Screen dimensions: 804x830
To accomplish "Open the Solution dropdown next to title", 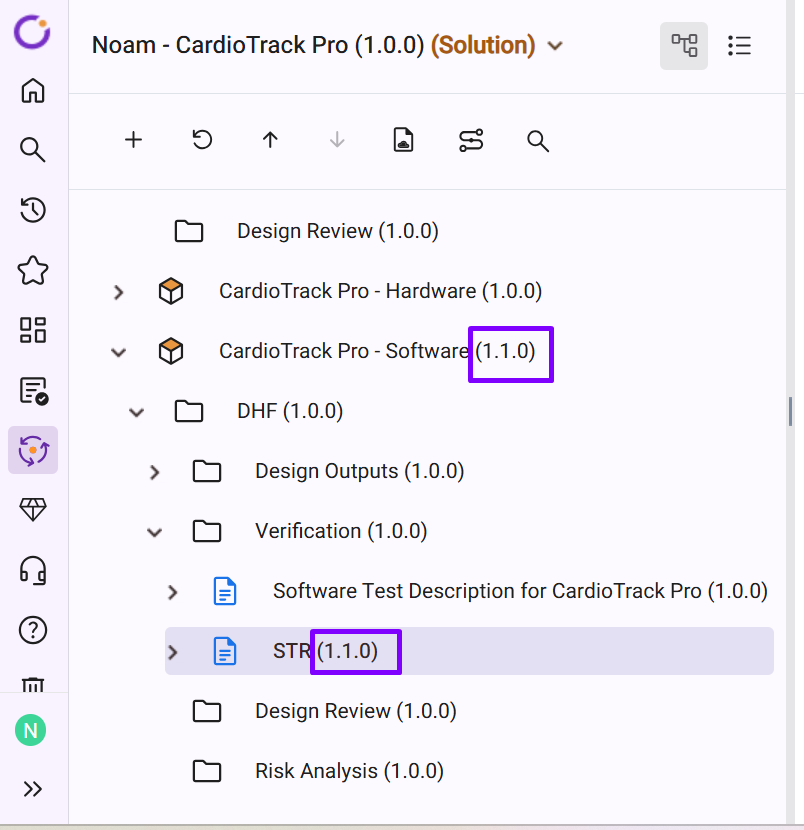I will pyautogui.click(x=556, y=46).
